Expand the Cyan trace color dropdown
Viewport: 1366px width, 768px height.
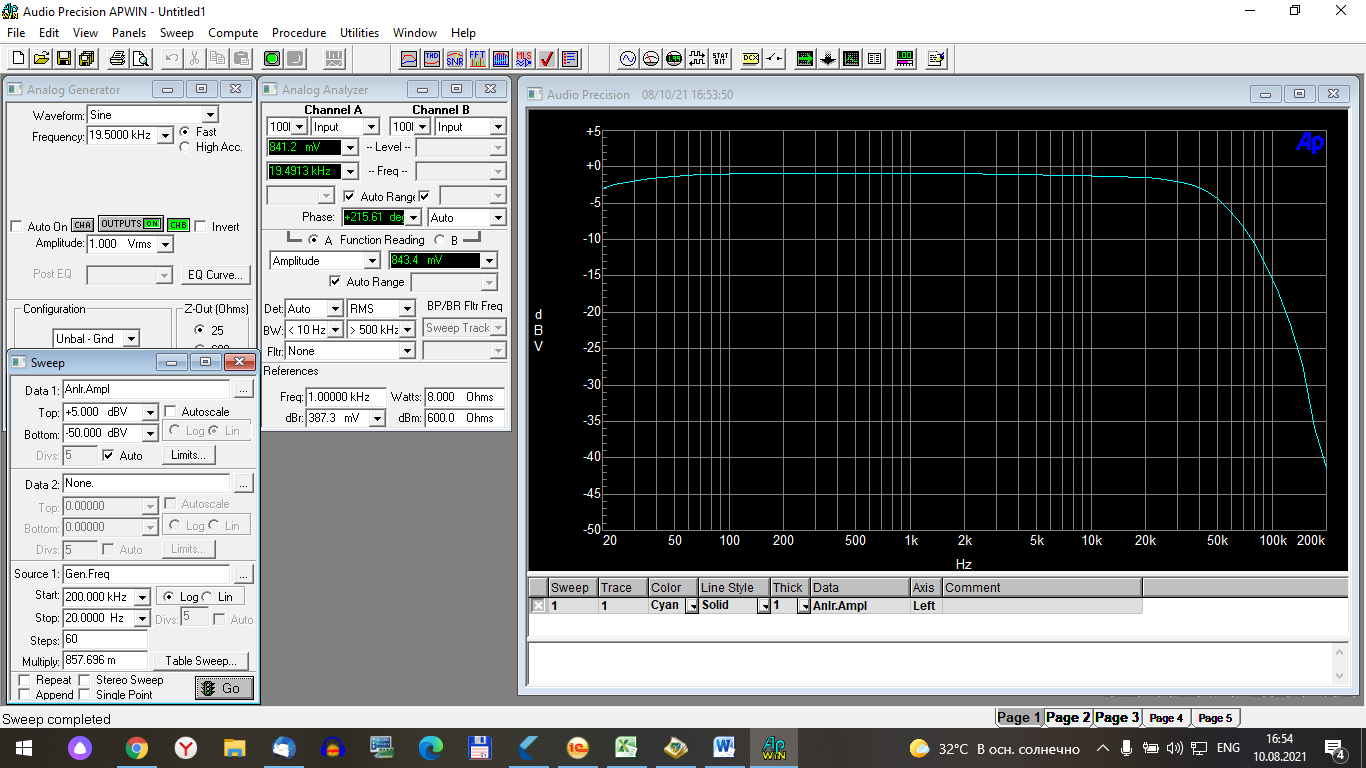(x=691, y=606)
